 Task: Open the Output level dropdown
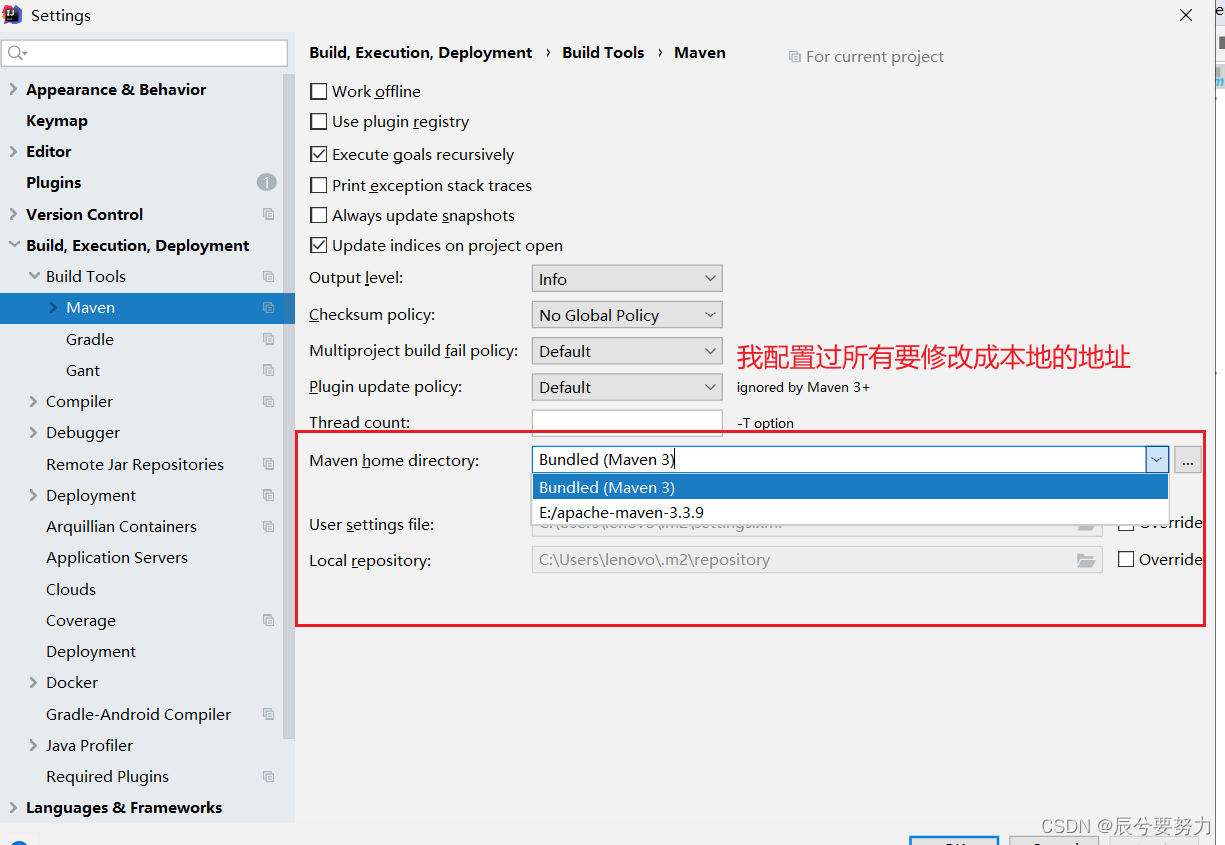pos(627,279)
